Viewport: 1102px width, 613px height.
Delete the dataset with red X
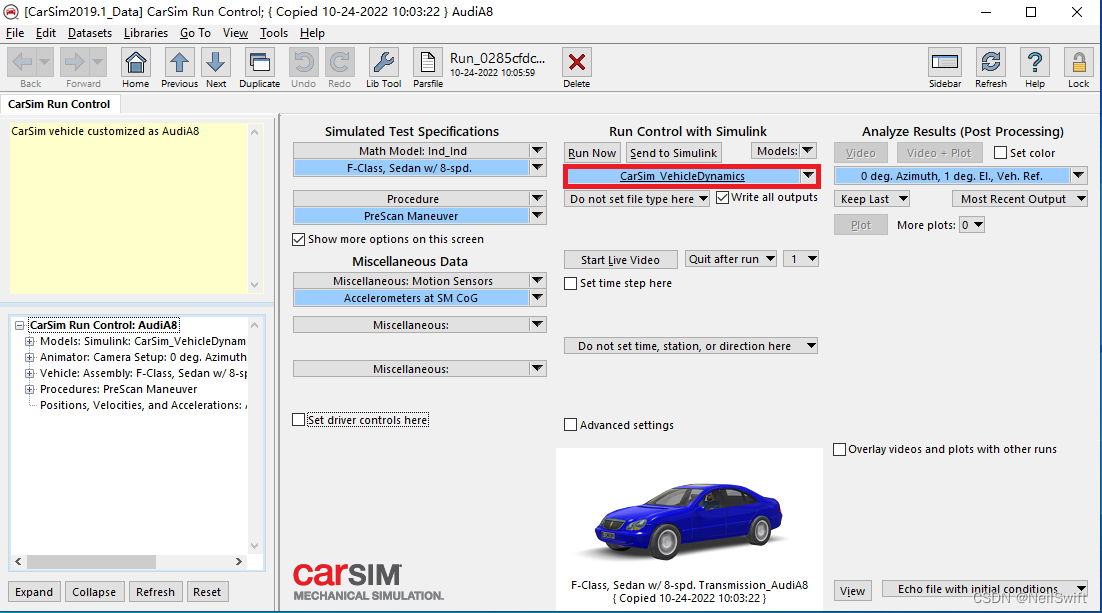(576, 63)
